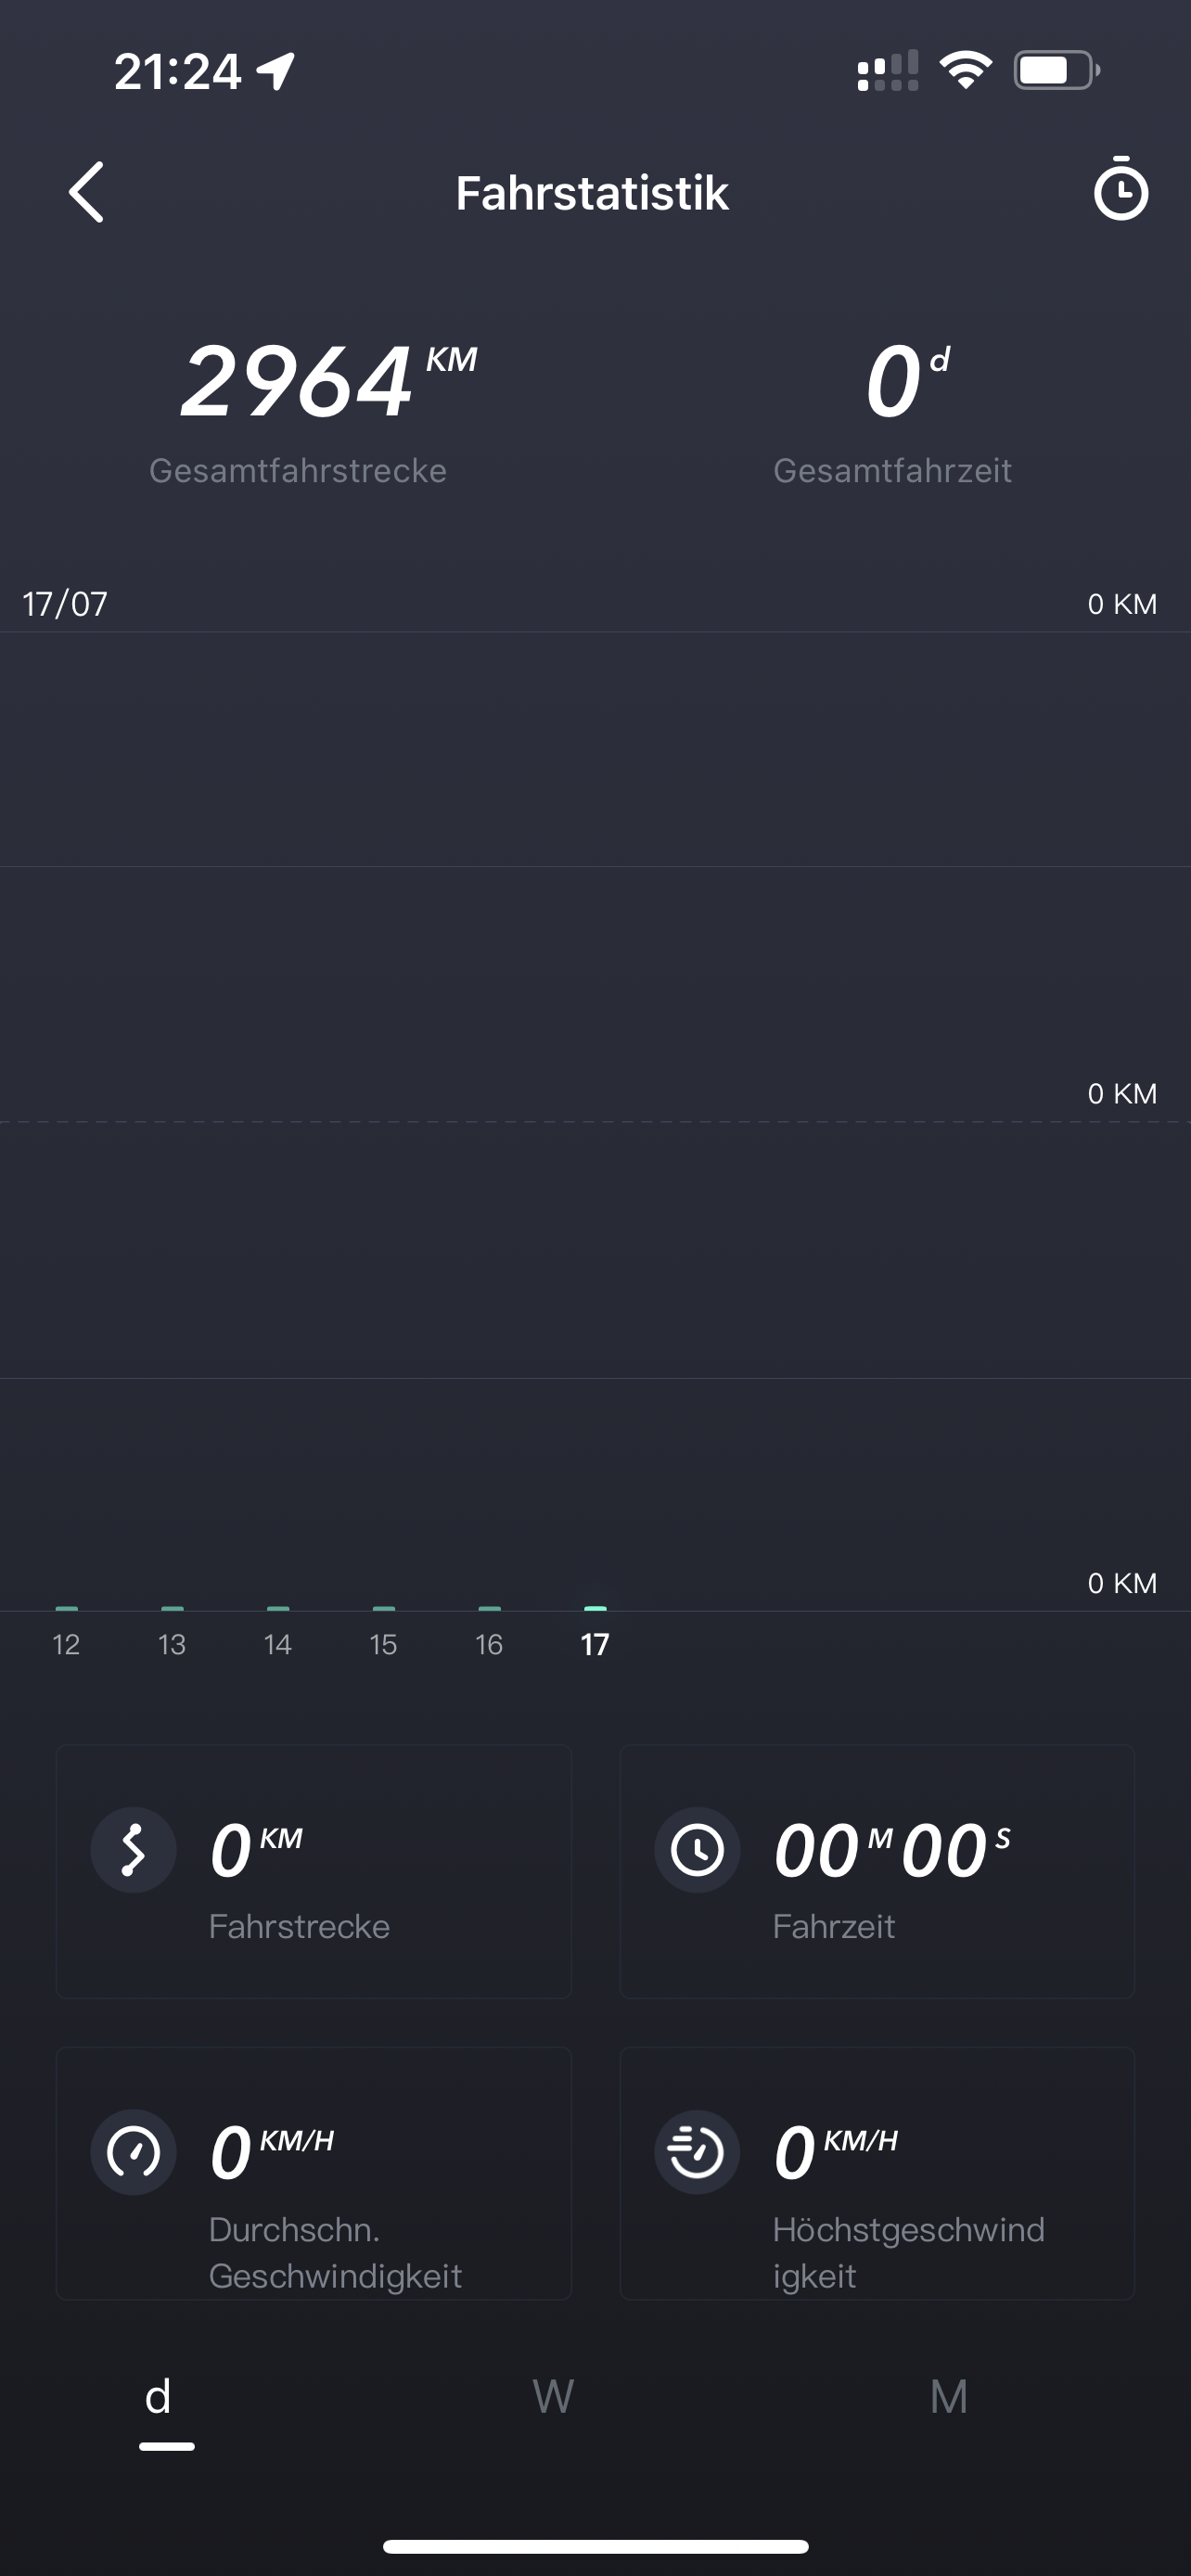This screenshot has width=1191, height=2576.
Task: Tap the back arrow icon
Action: 87,192
